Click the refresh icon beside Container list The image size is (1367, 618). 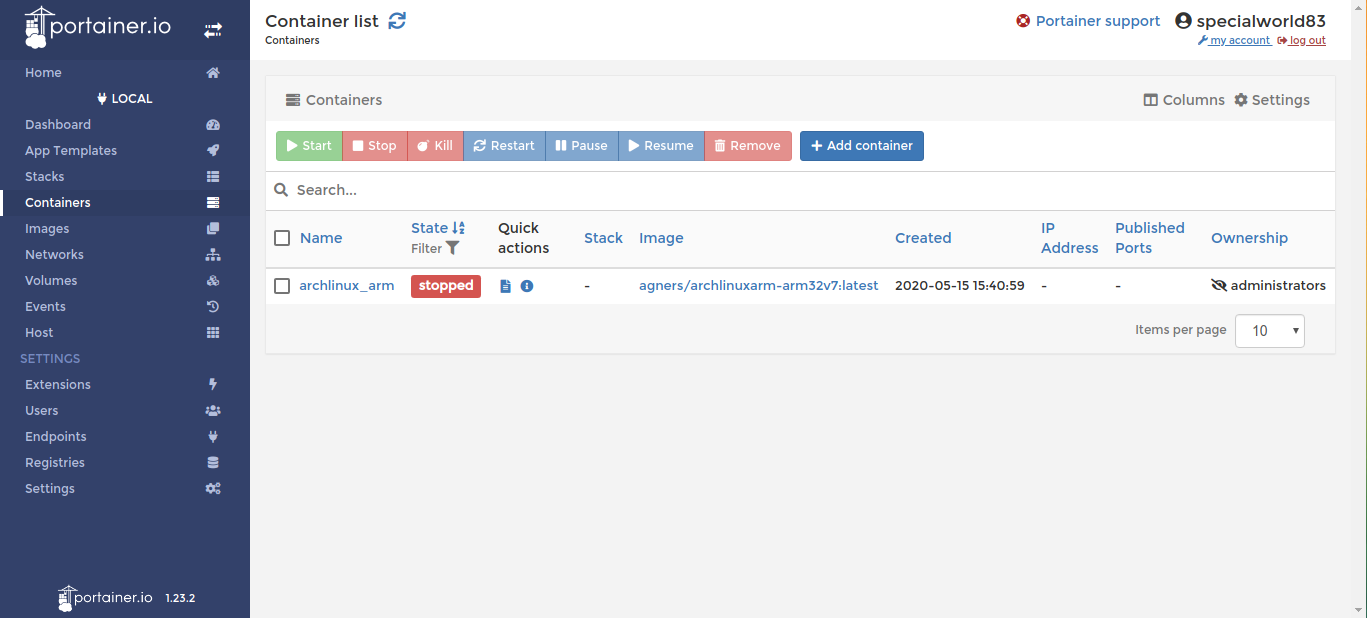click(397, 21)
